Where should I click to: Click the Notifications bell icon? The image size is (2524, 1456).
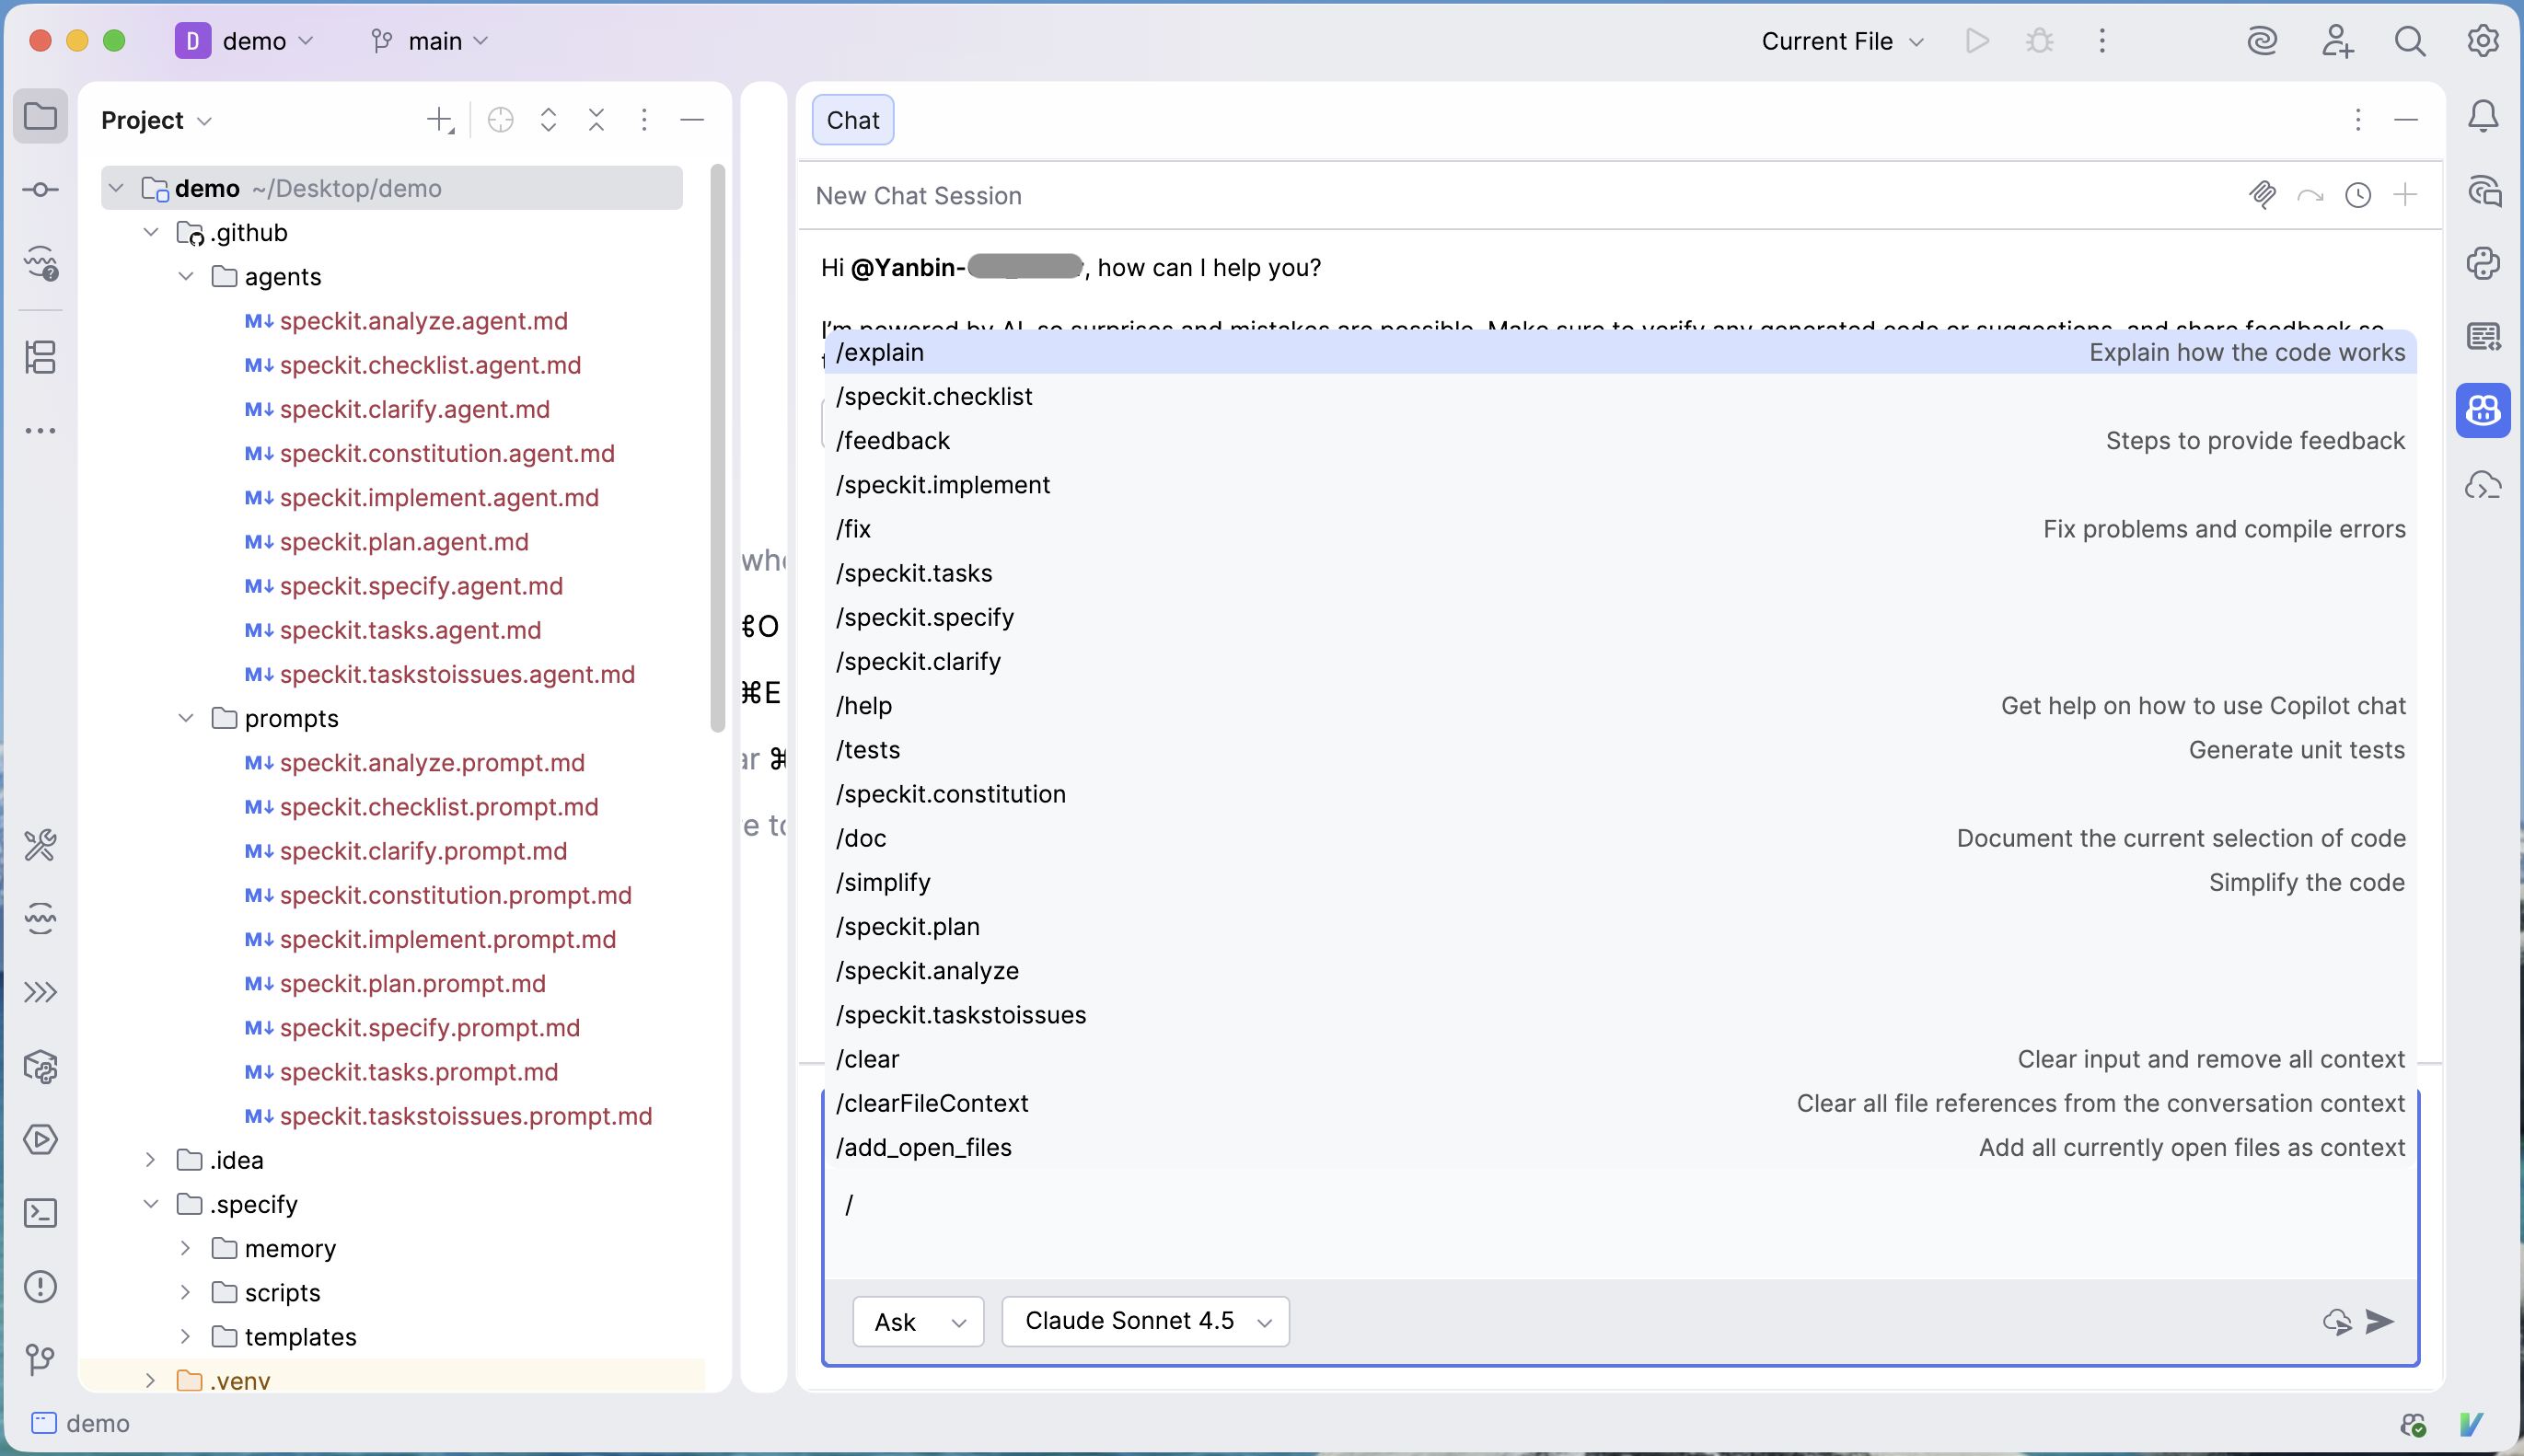tap(2482, 117)
